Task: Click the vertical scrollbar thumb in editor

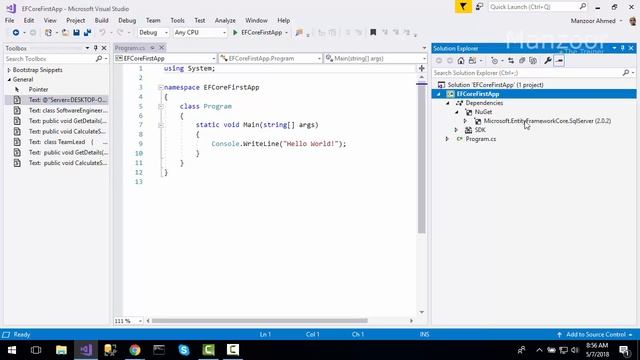Action: 421,159
